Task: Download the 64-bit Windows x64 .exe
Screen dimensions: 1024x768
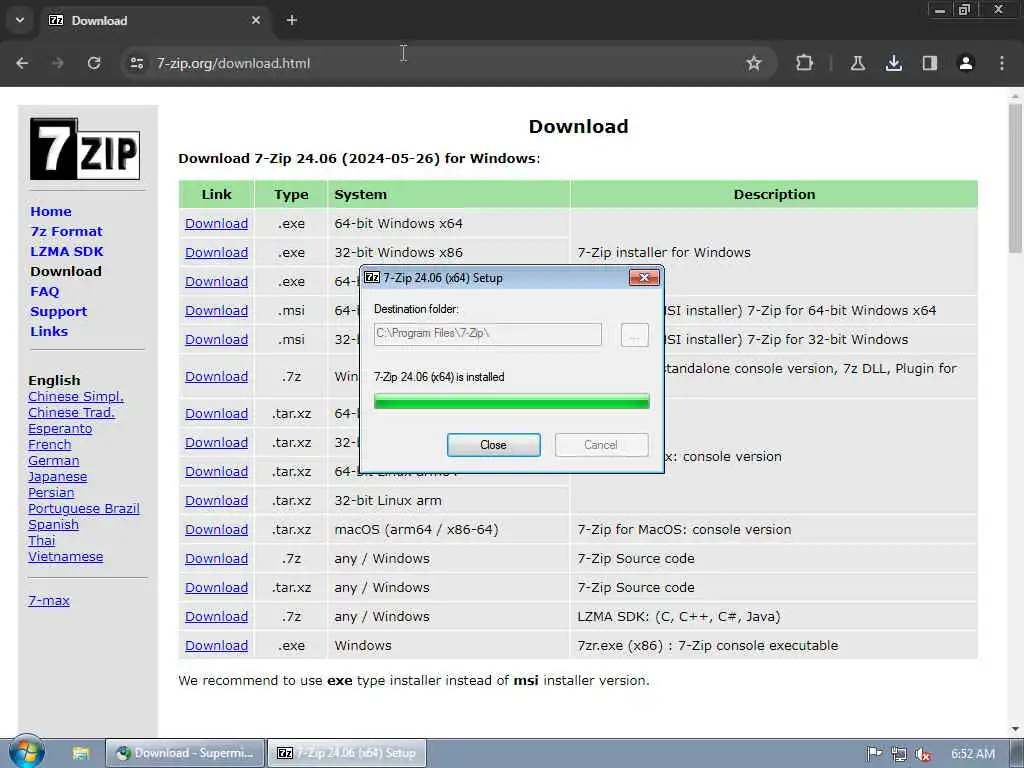Action: (x=216, y=223)
